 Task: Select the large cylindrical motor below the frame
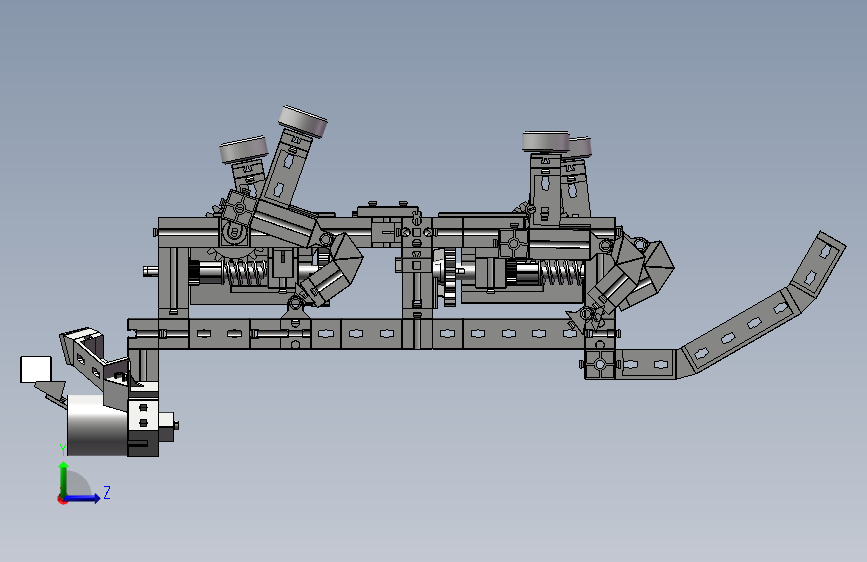[97, 425]
